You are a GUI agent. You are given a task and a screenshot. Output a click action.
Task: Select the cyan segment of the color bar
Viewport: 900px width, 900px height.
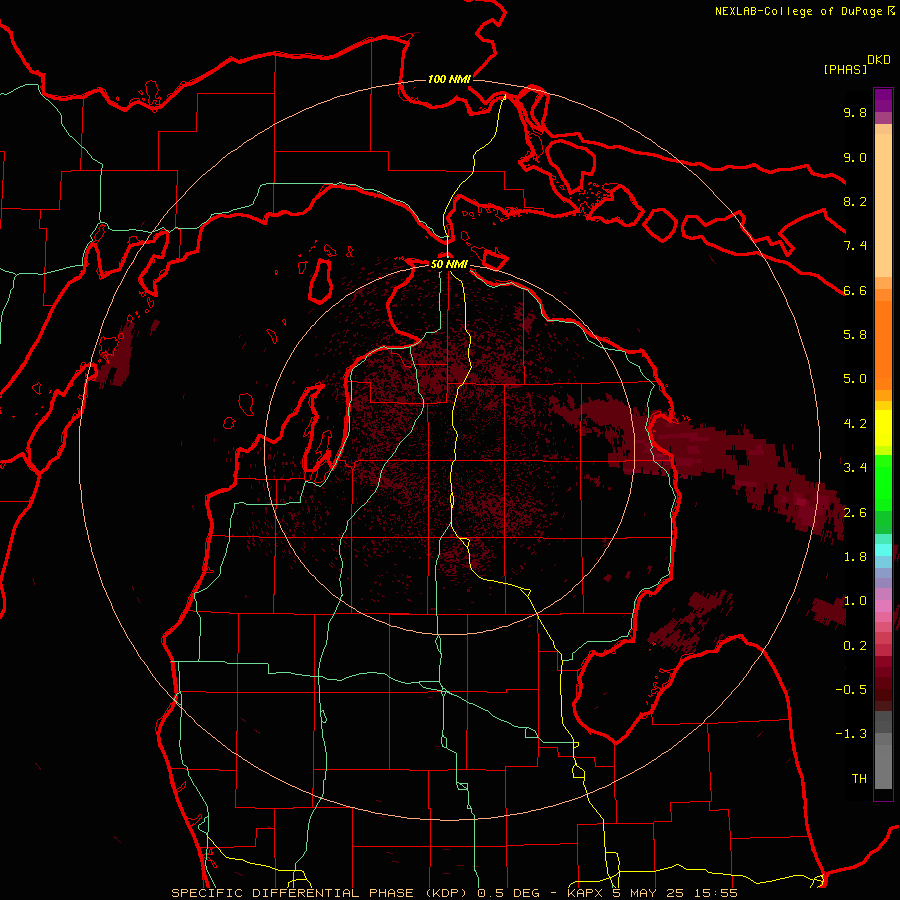pos(883,550)
